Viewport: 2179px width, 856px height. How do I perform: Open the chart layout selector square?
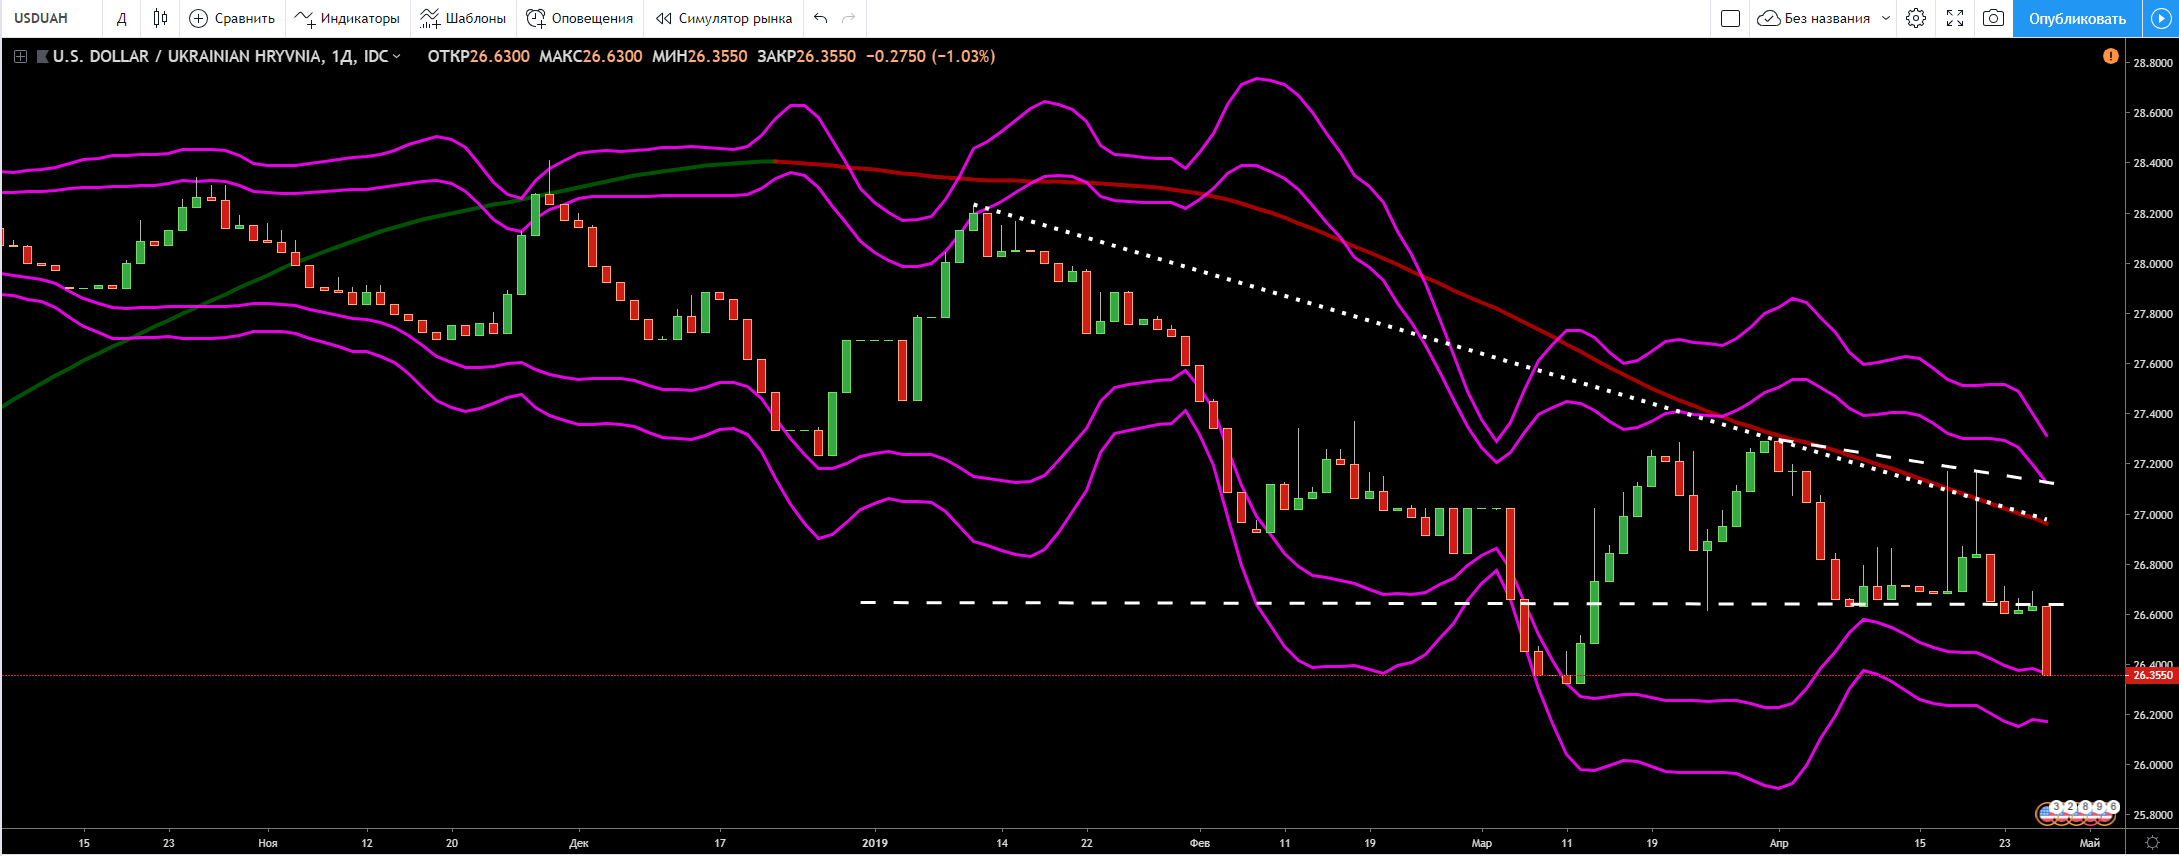pyautogui.click(x=1731, y=18)
